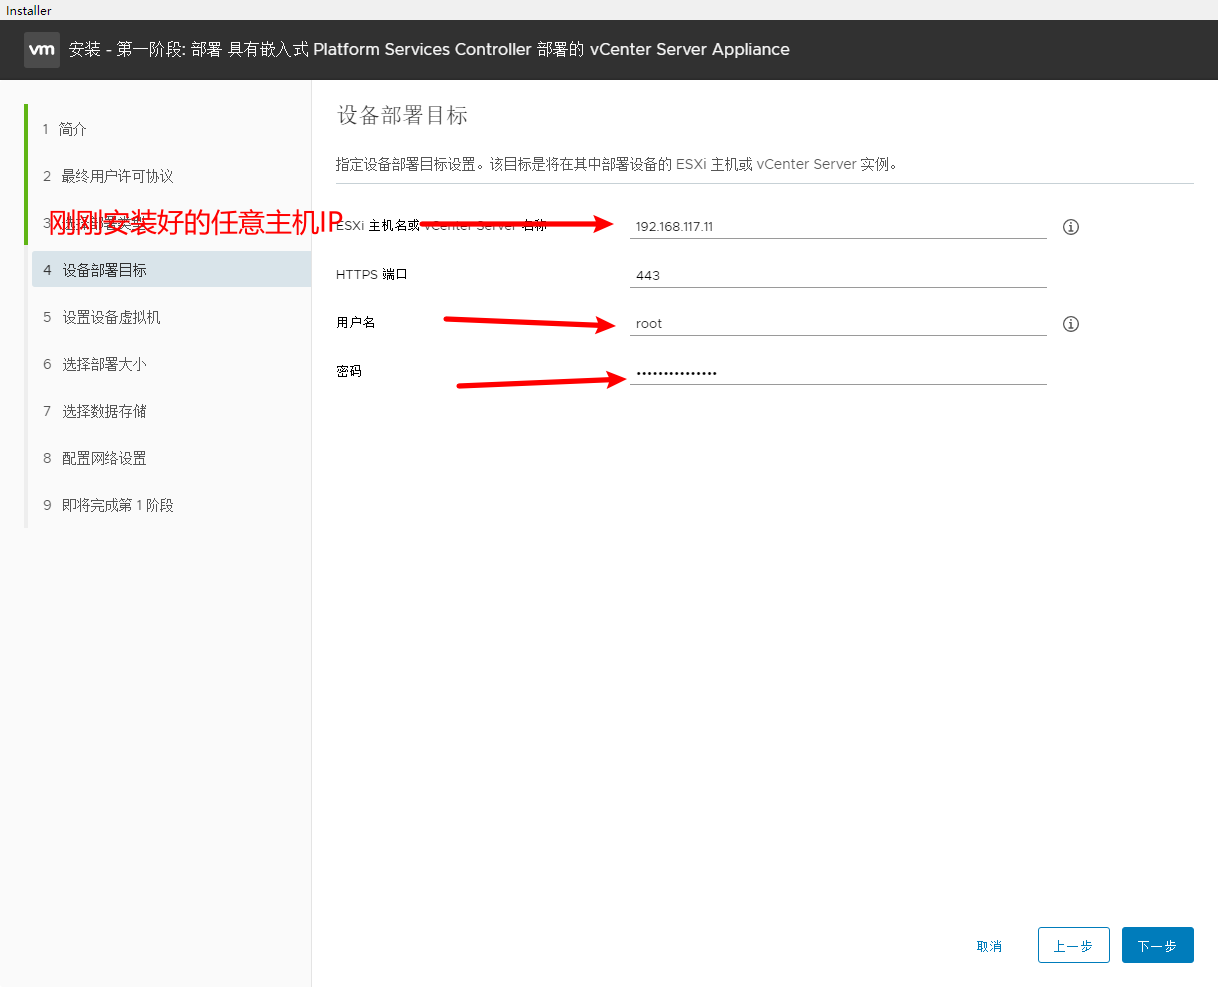This screenshot has height=987, width=1218.
Task: Click the Installer window title text
Action: point(29,10)
